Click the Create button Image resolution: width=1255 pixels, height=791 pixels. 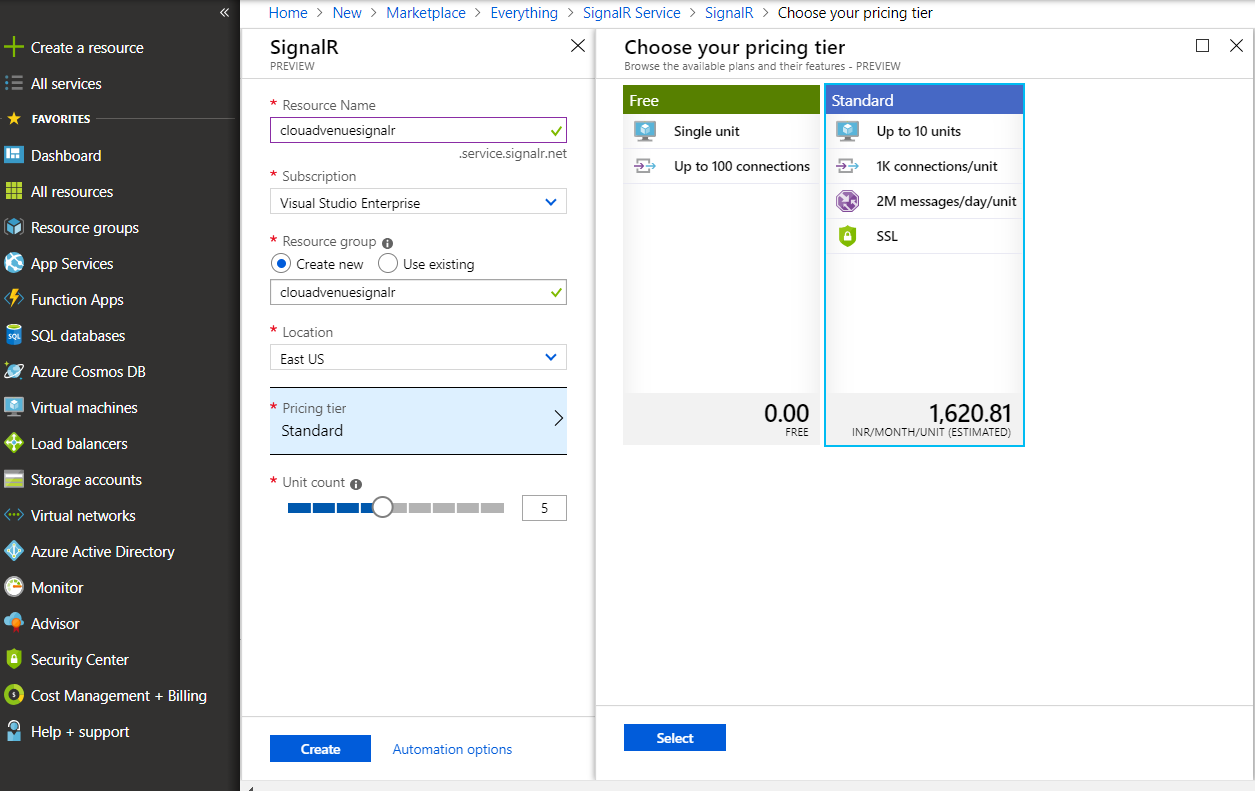pyautogui.click(x=320, y=748)
